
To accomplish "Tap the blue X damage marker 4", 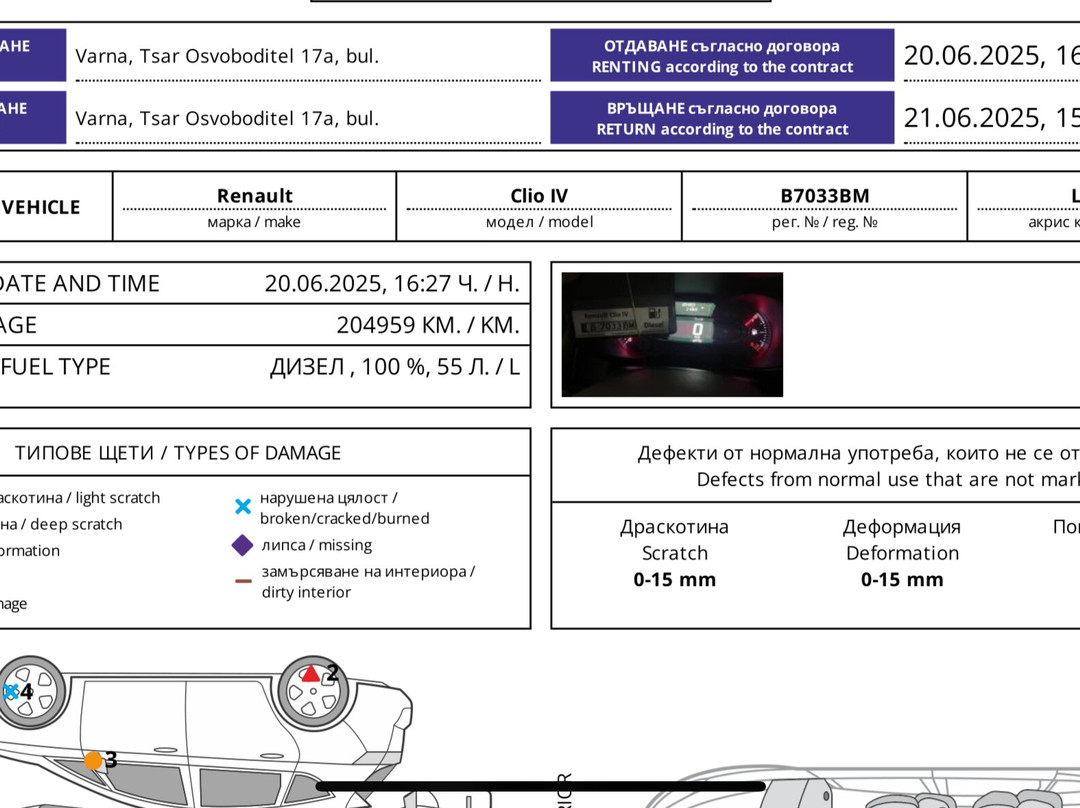I will pyautogui.click(x=10, y=691).
